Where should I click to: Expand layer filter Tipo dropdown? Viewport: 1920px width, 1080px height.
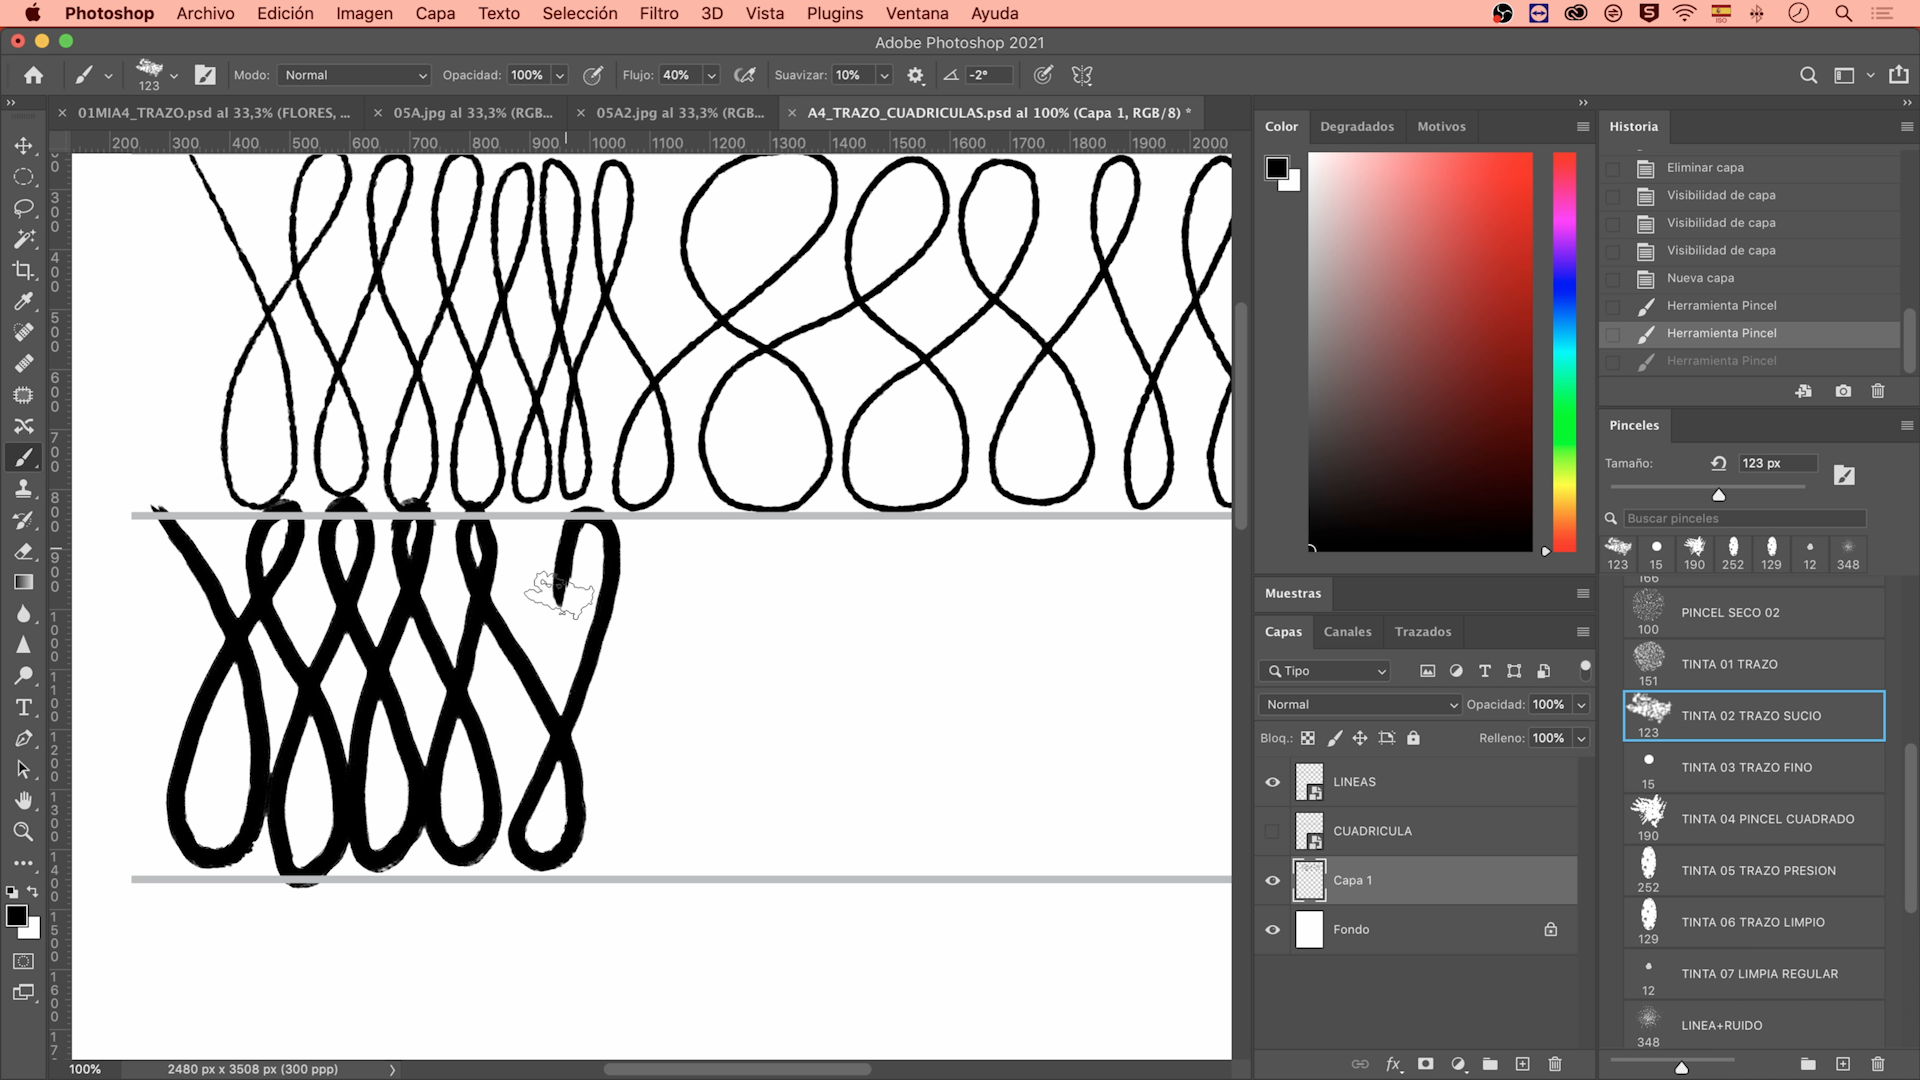click(1327, 671)
